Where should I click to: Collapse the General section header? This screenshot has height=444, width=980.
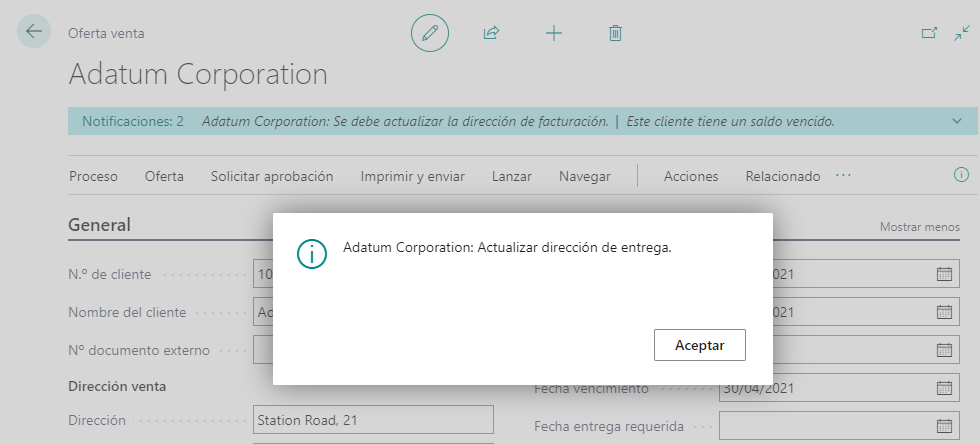pyautogui.click(x=99, y=225)
